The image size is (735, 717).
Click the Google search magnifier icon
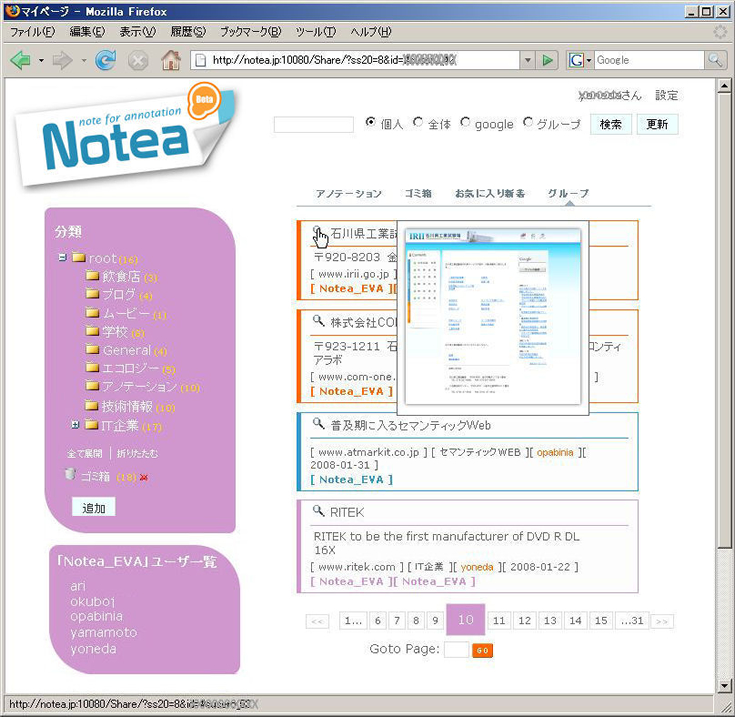click(x=715, y=60)
